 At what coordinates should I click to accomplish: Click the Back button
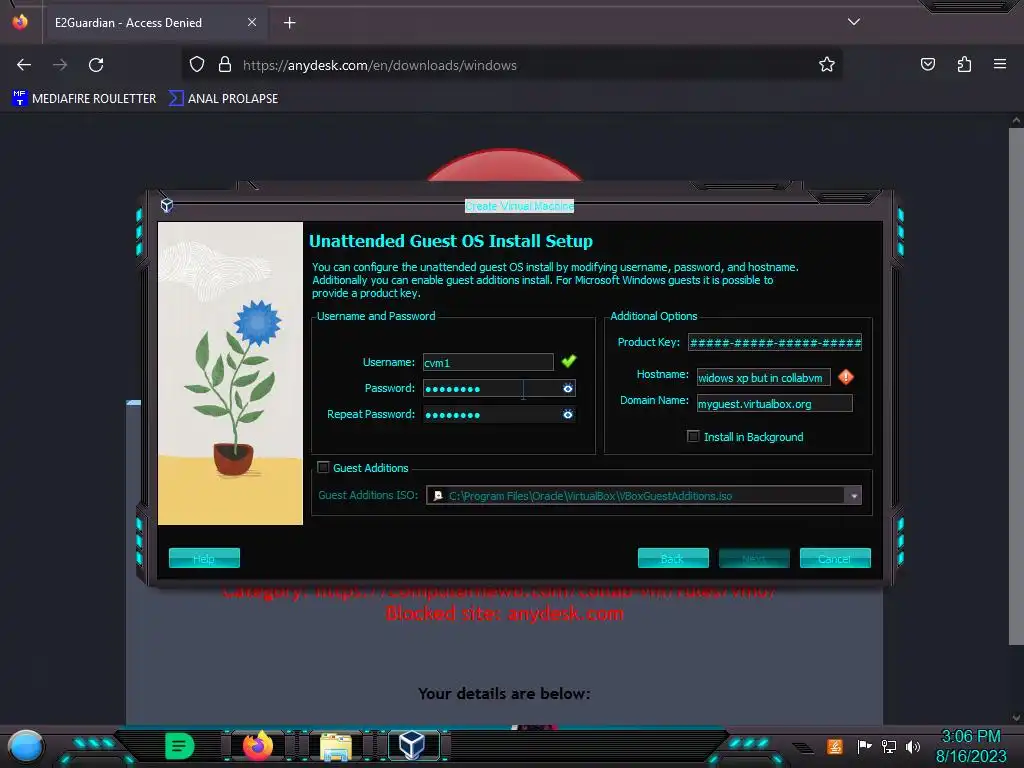click(x=673, y=558)
